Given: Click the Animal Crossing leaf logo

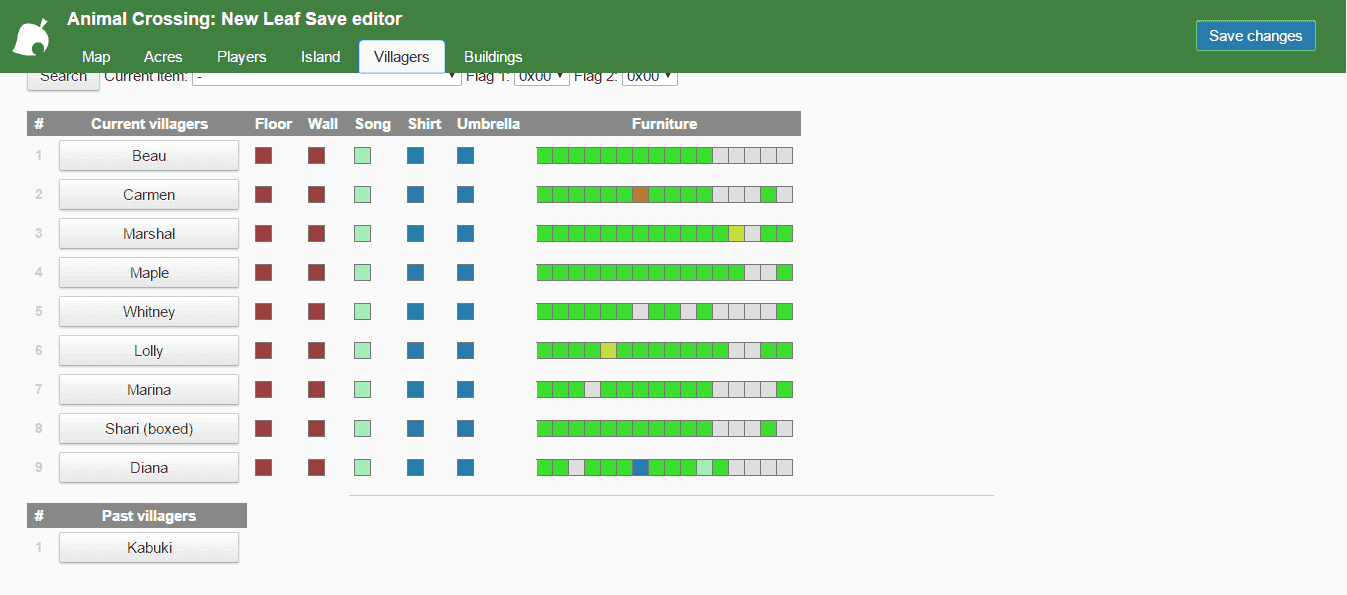Looking at the screenshot, I should (x=30, y=38).
